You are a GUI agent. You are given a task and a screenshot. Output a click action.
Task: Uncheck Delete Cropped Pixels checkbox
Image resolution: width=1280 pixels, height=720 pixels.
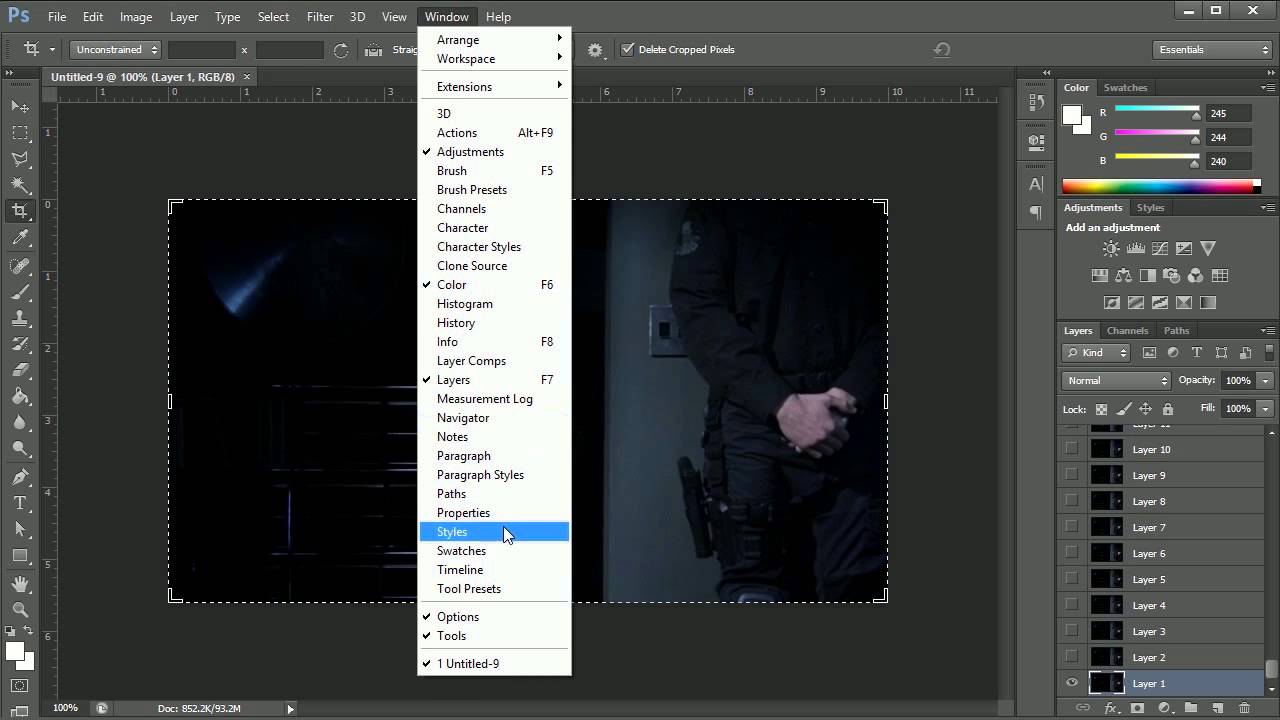628,49
